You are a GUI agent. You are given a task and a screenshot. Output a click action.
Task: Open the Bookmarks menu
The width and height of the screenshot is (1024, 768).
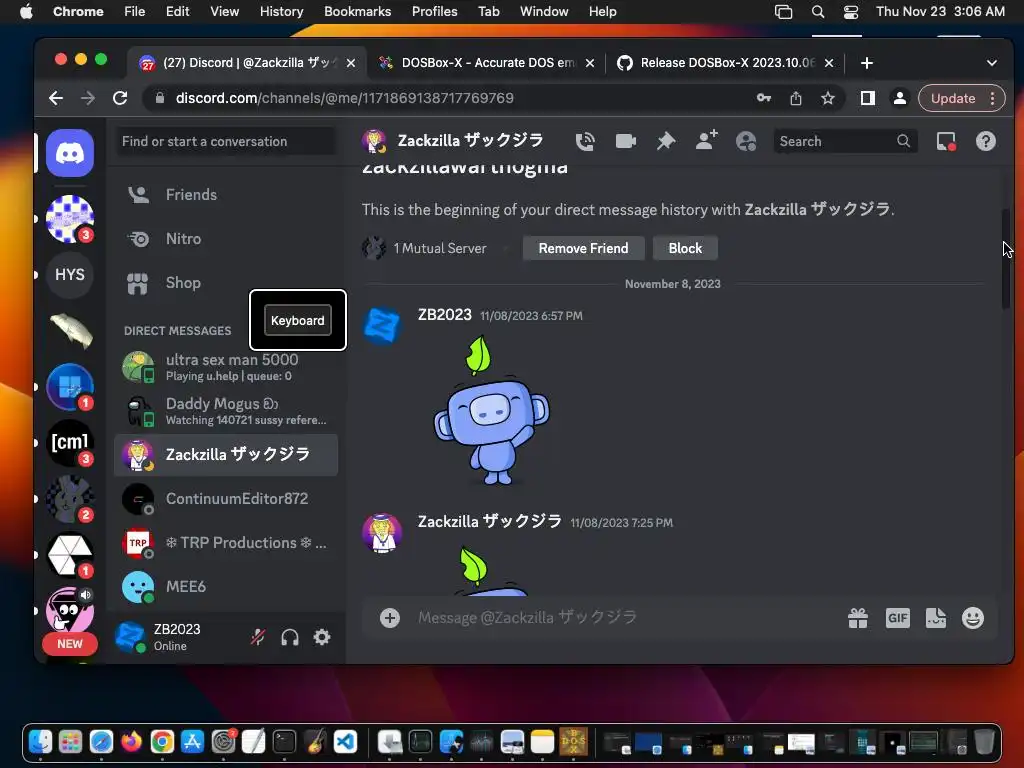[x=357, y=11]
